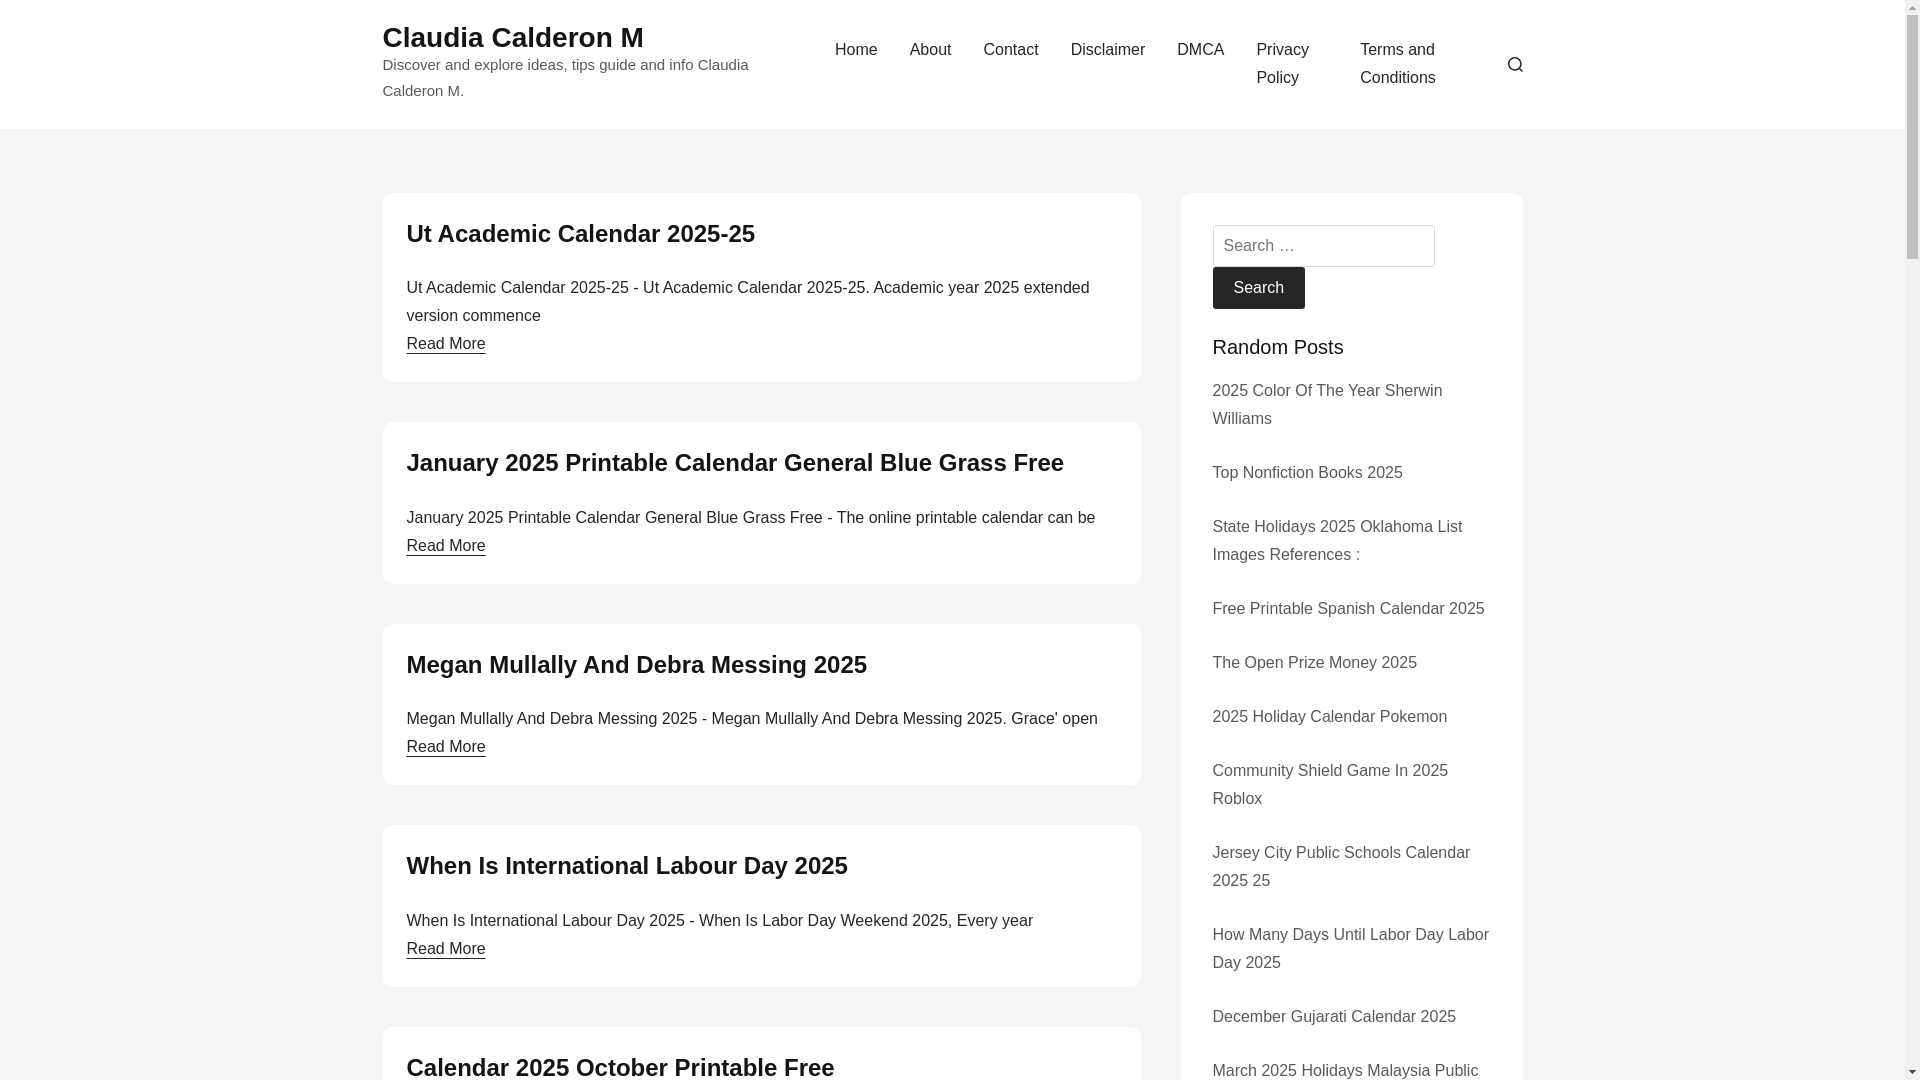Open January 2025 Printable Calendar General Blue post
This screenshot has height=1080, width=1920.
tap(734, 462)
